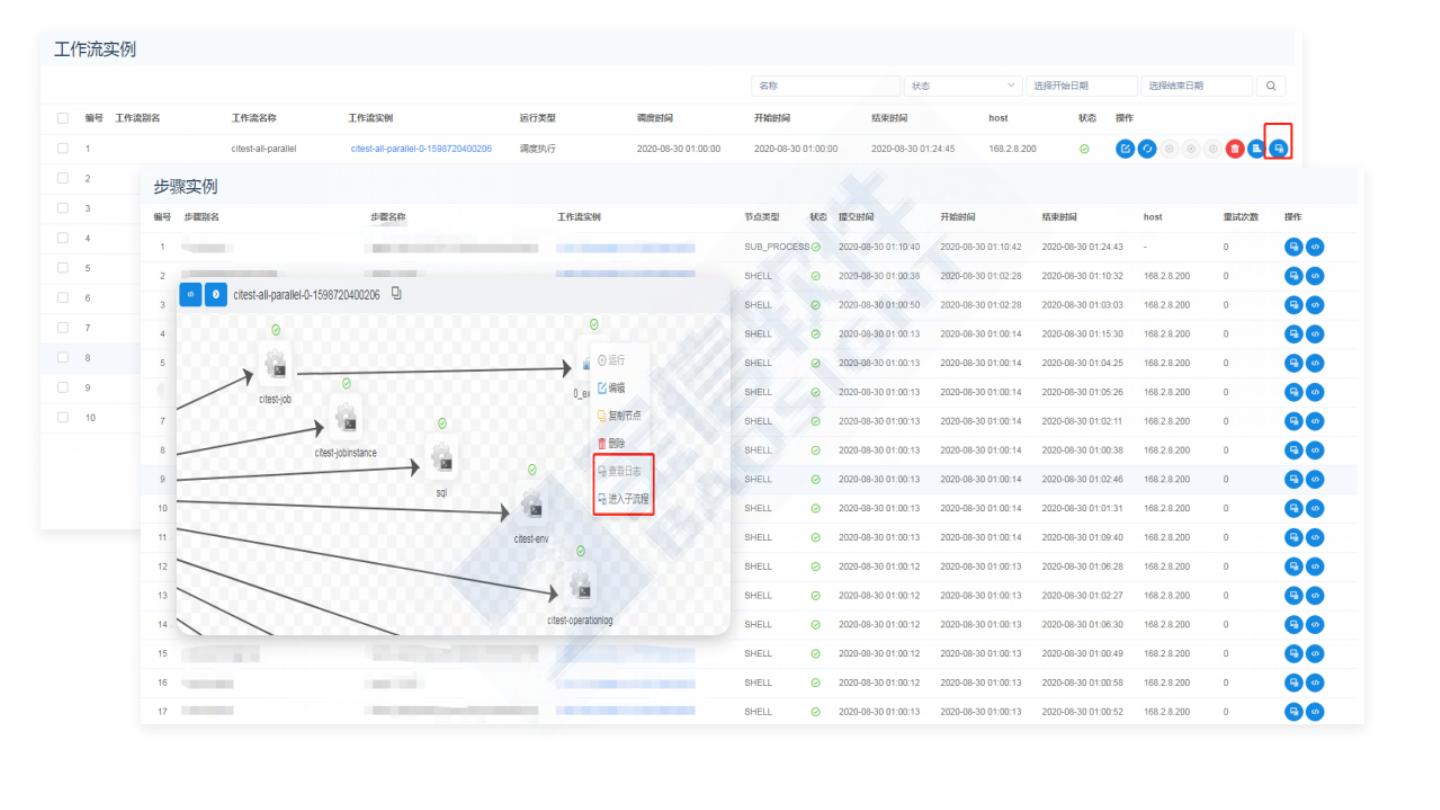Toggle the select-all checkbox in the workflow instance header

click(x=63, y=118)
